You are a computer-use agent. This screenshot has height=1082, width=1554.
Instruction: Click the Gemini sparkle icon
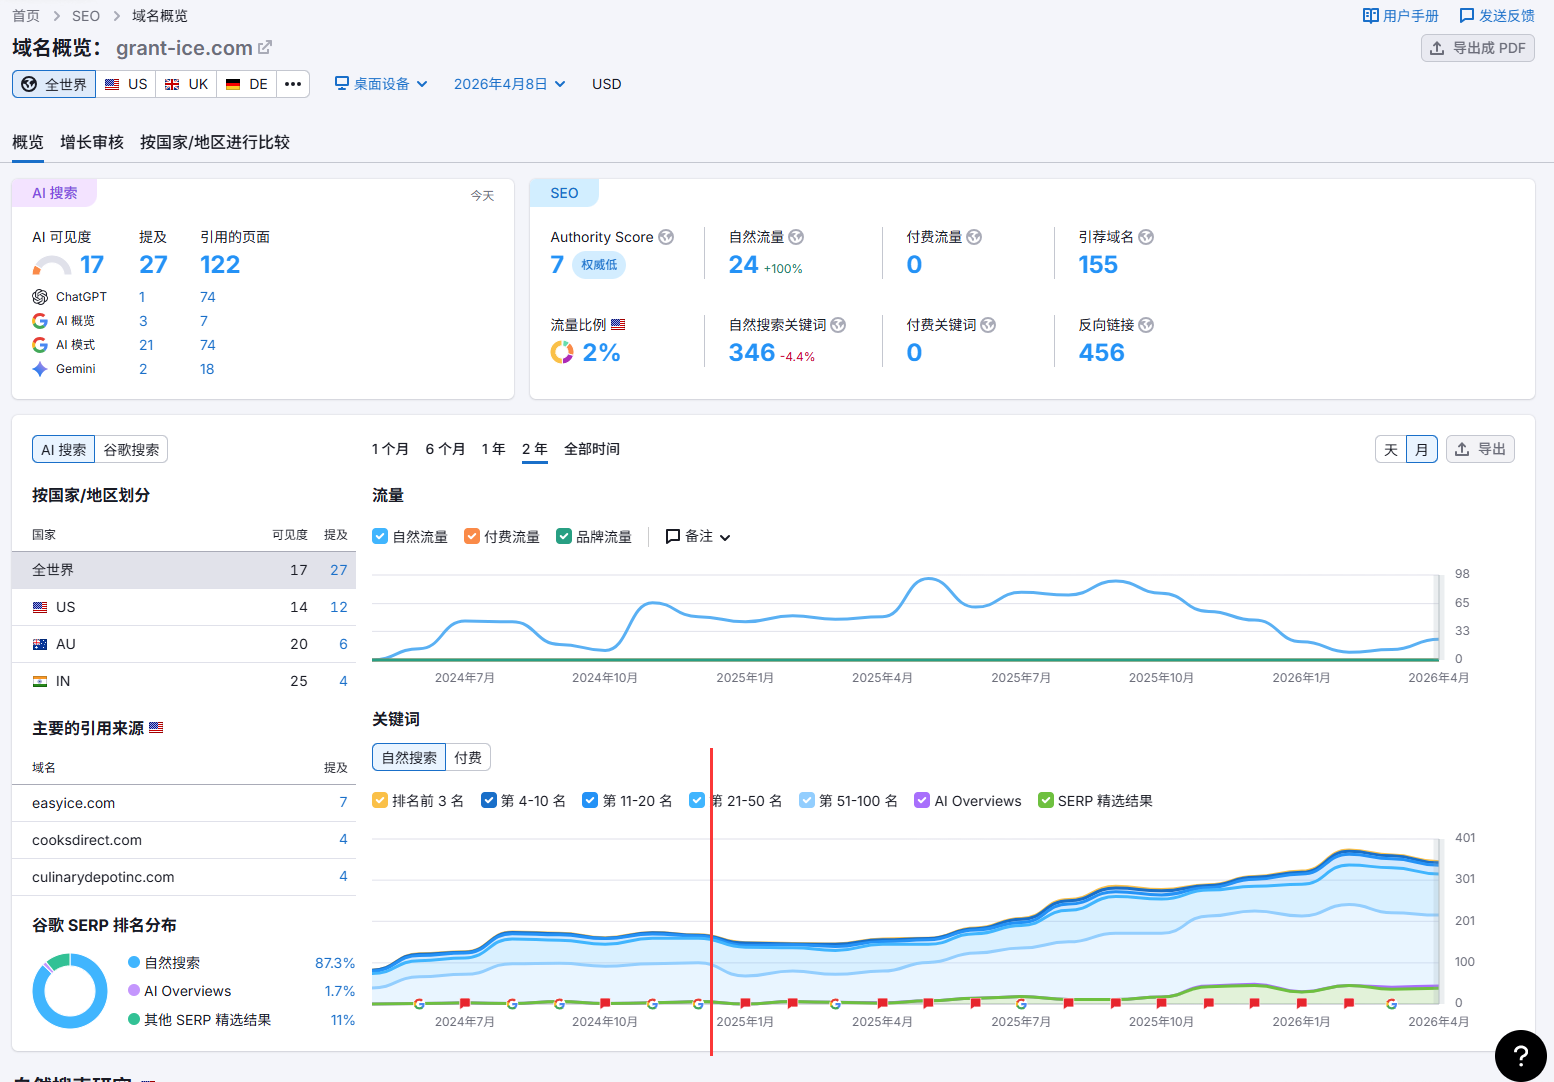pos(40,369)
